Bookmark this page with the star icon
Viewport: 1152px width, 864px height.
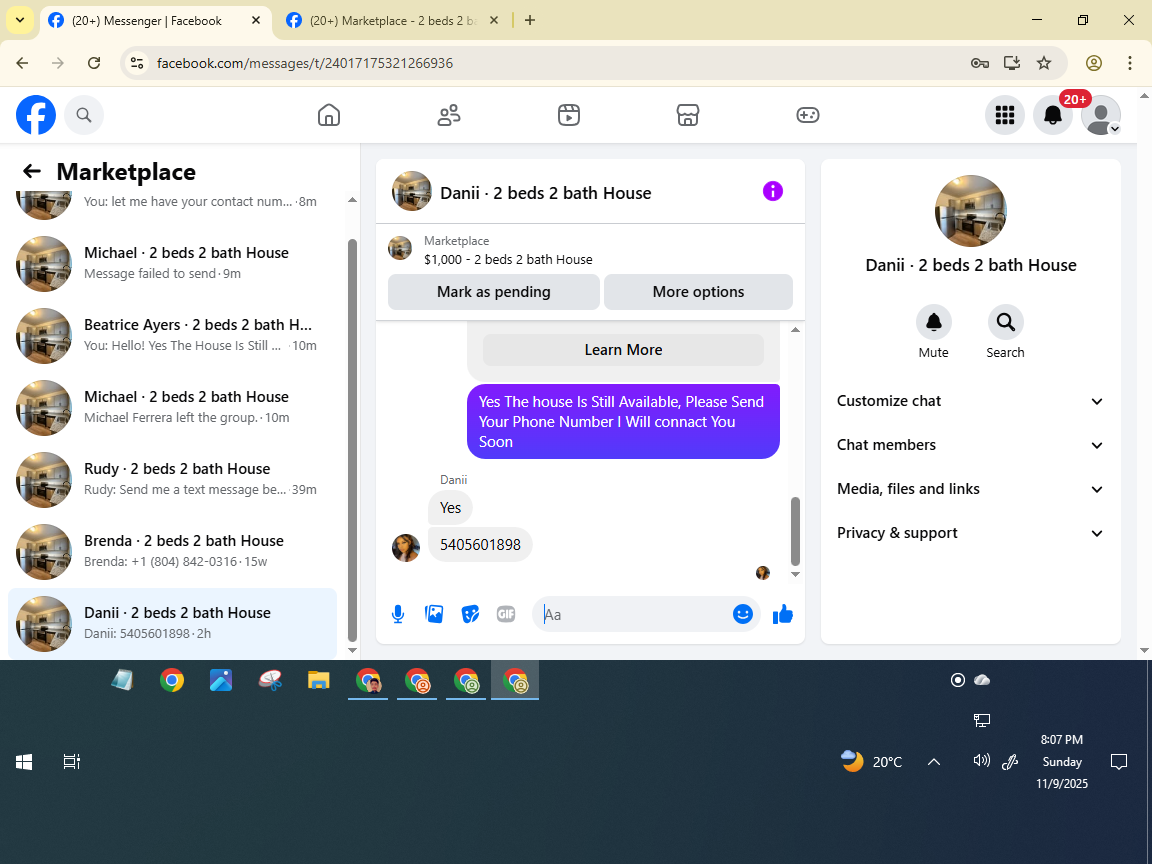[x=1044, y=63]
